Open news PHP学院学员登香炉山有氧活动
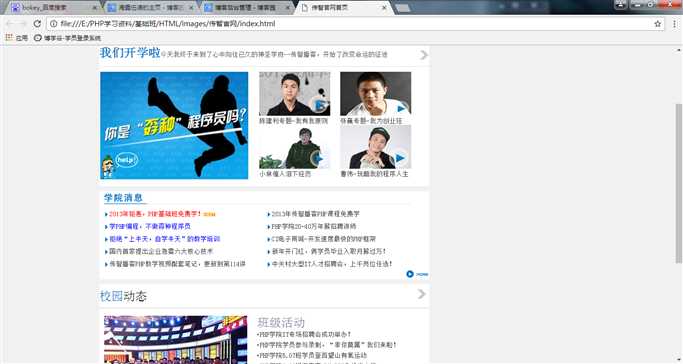This screenshot has height=364, width=683. (x=312, y=356)
